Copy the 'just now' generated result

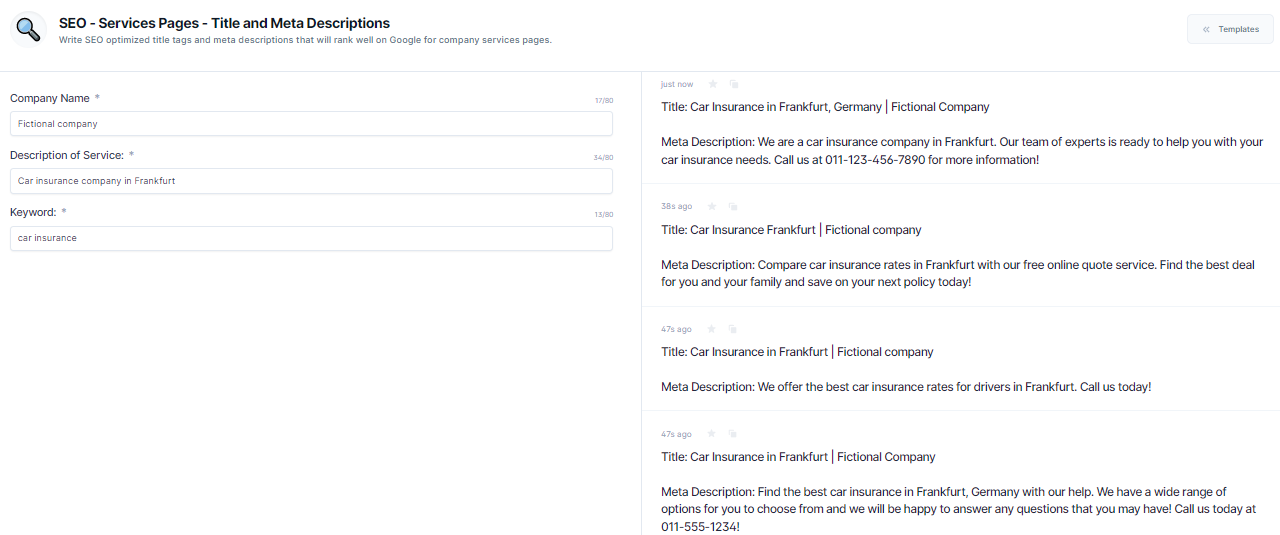(x=733, y=84)
